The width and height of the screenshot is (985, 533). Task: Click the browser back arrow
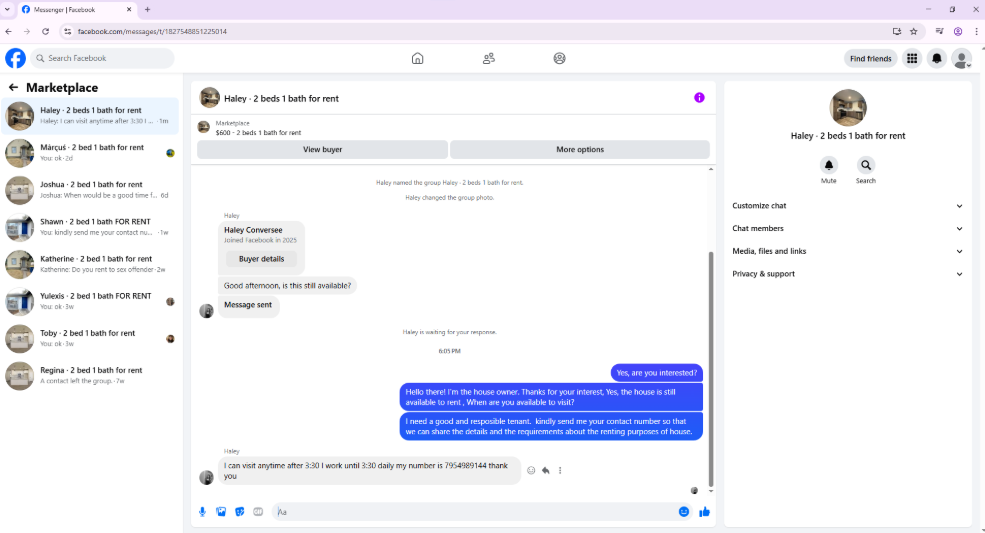(9, 31)
